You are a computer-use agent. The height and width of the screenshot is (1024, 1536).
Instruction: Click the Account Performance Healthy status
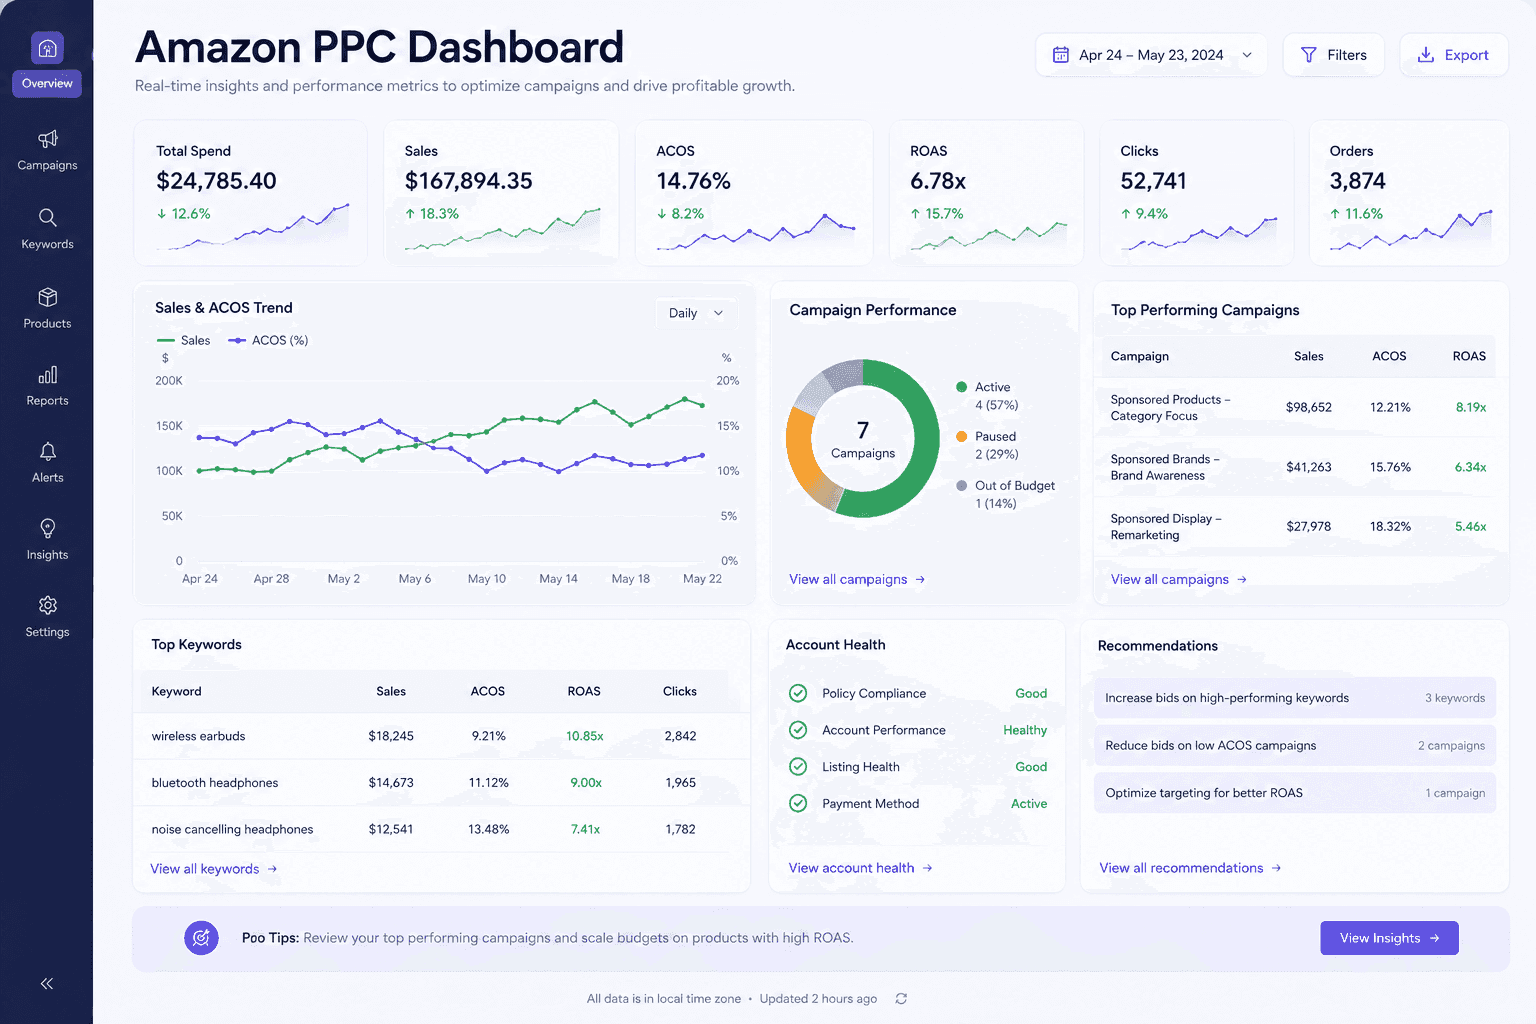coord(1025,730)
